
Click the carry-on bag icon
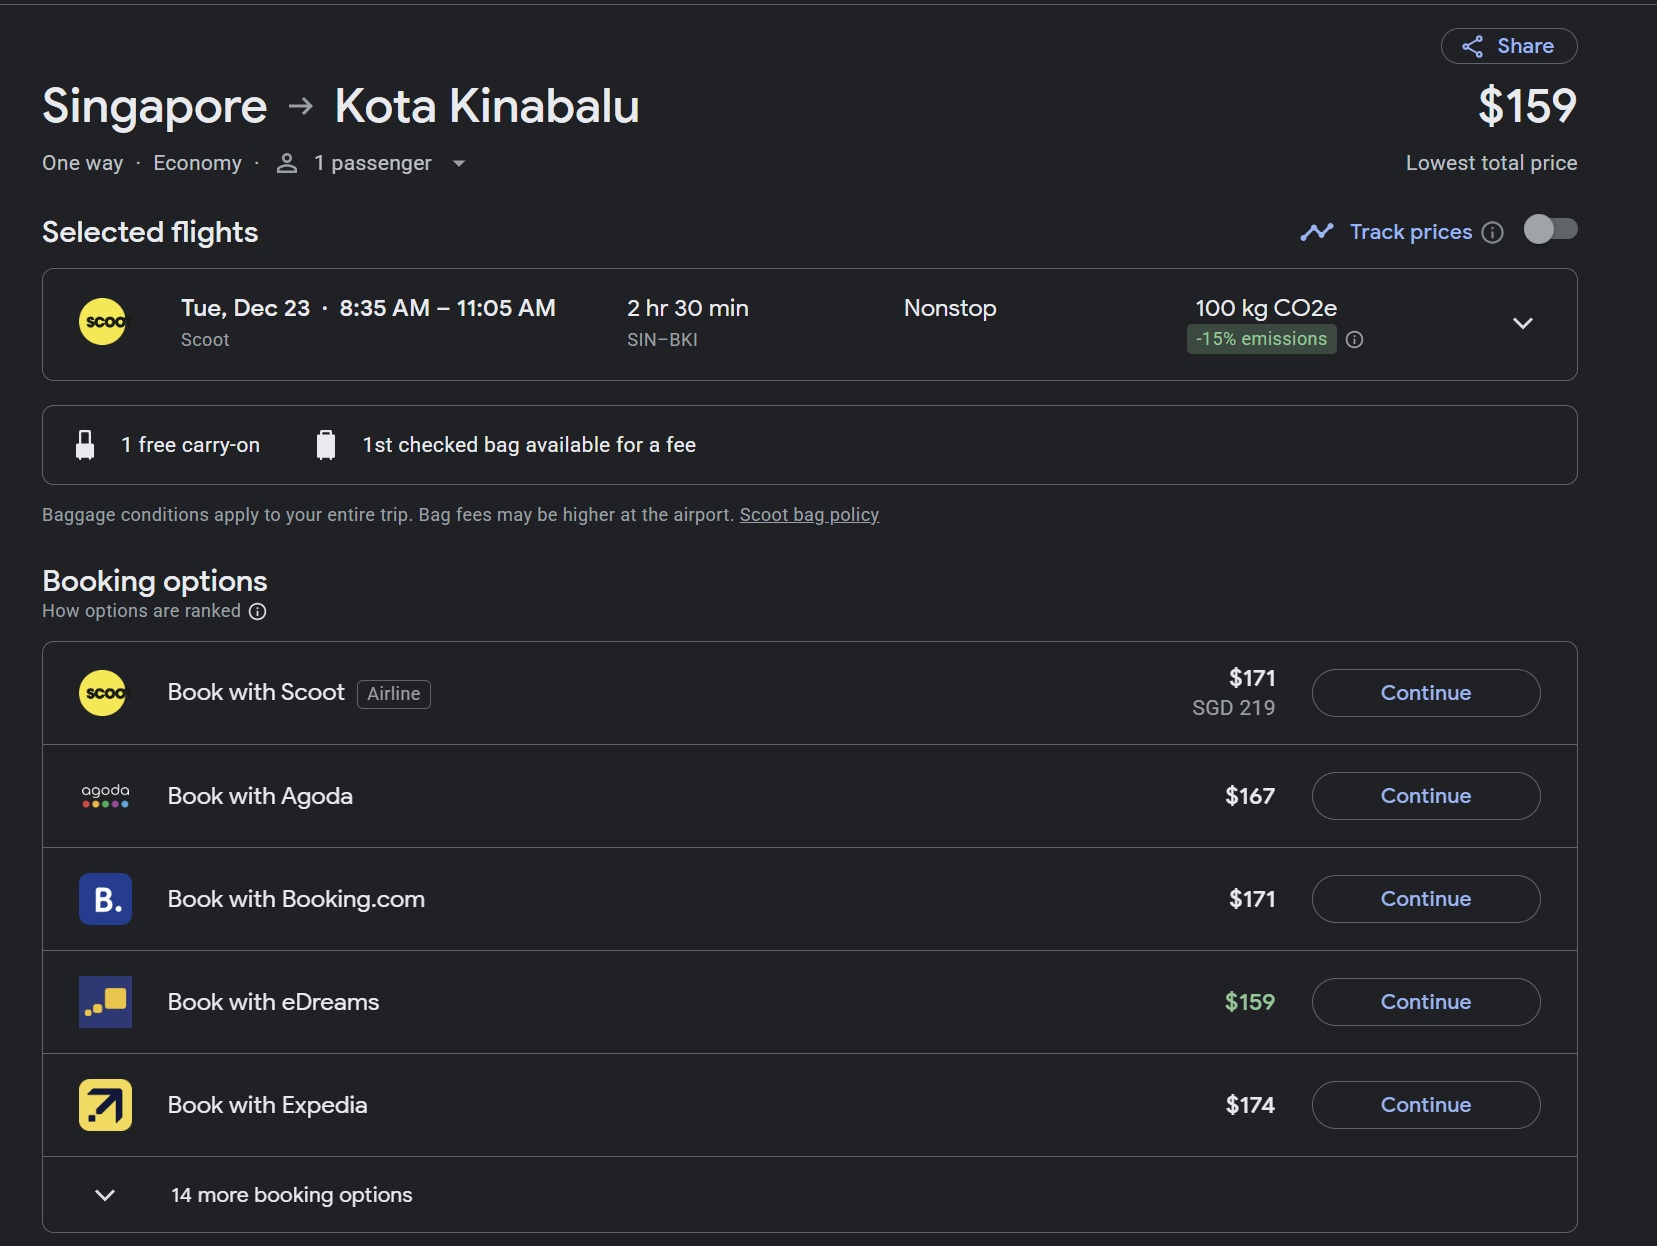click(x=85, y=445)
